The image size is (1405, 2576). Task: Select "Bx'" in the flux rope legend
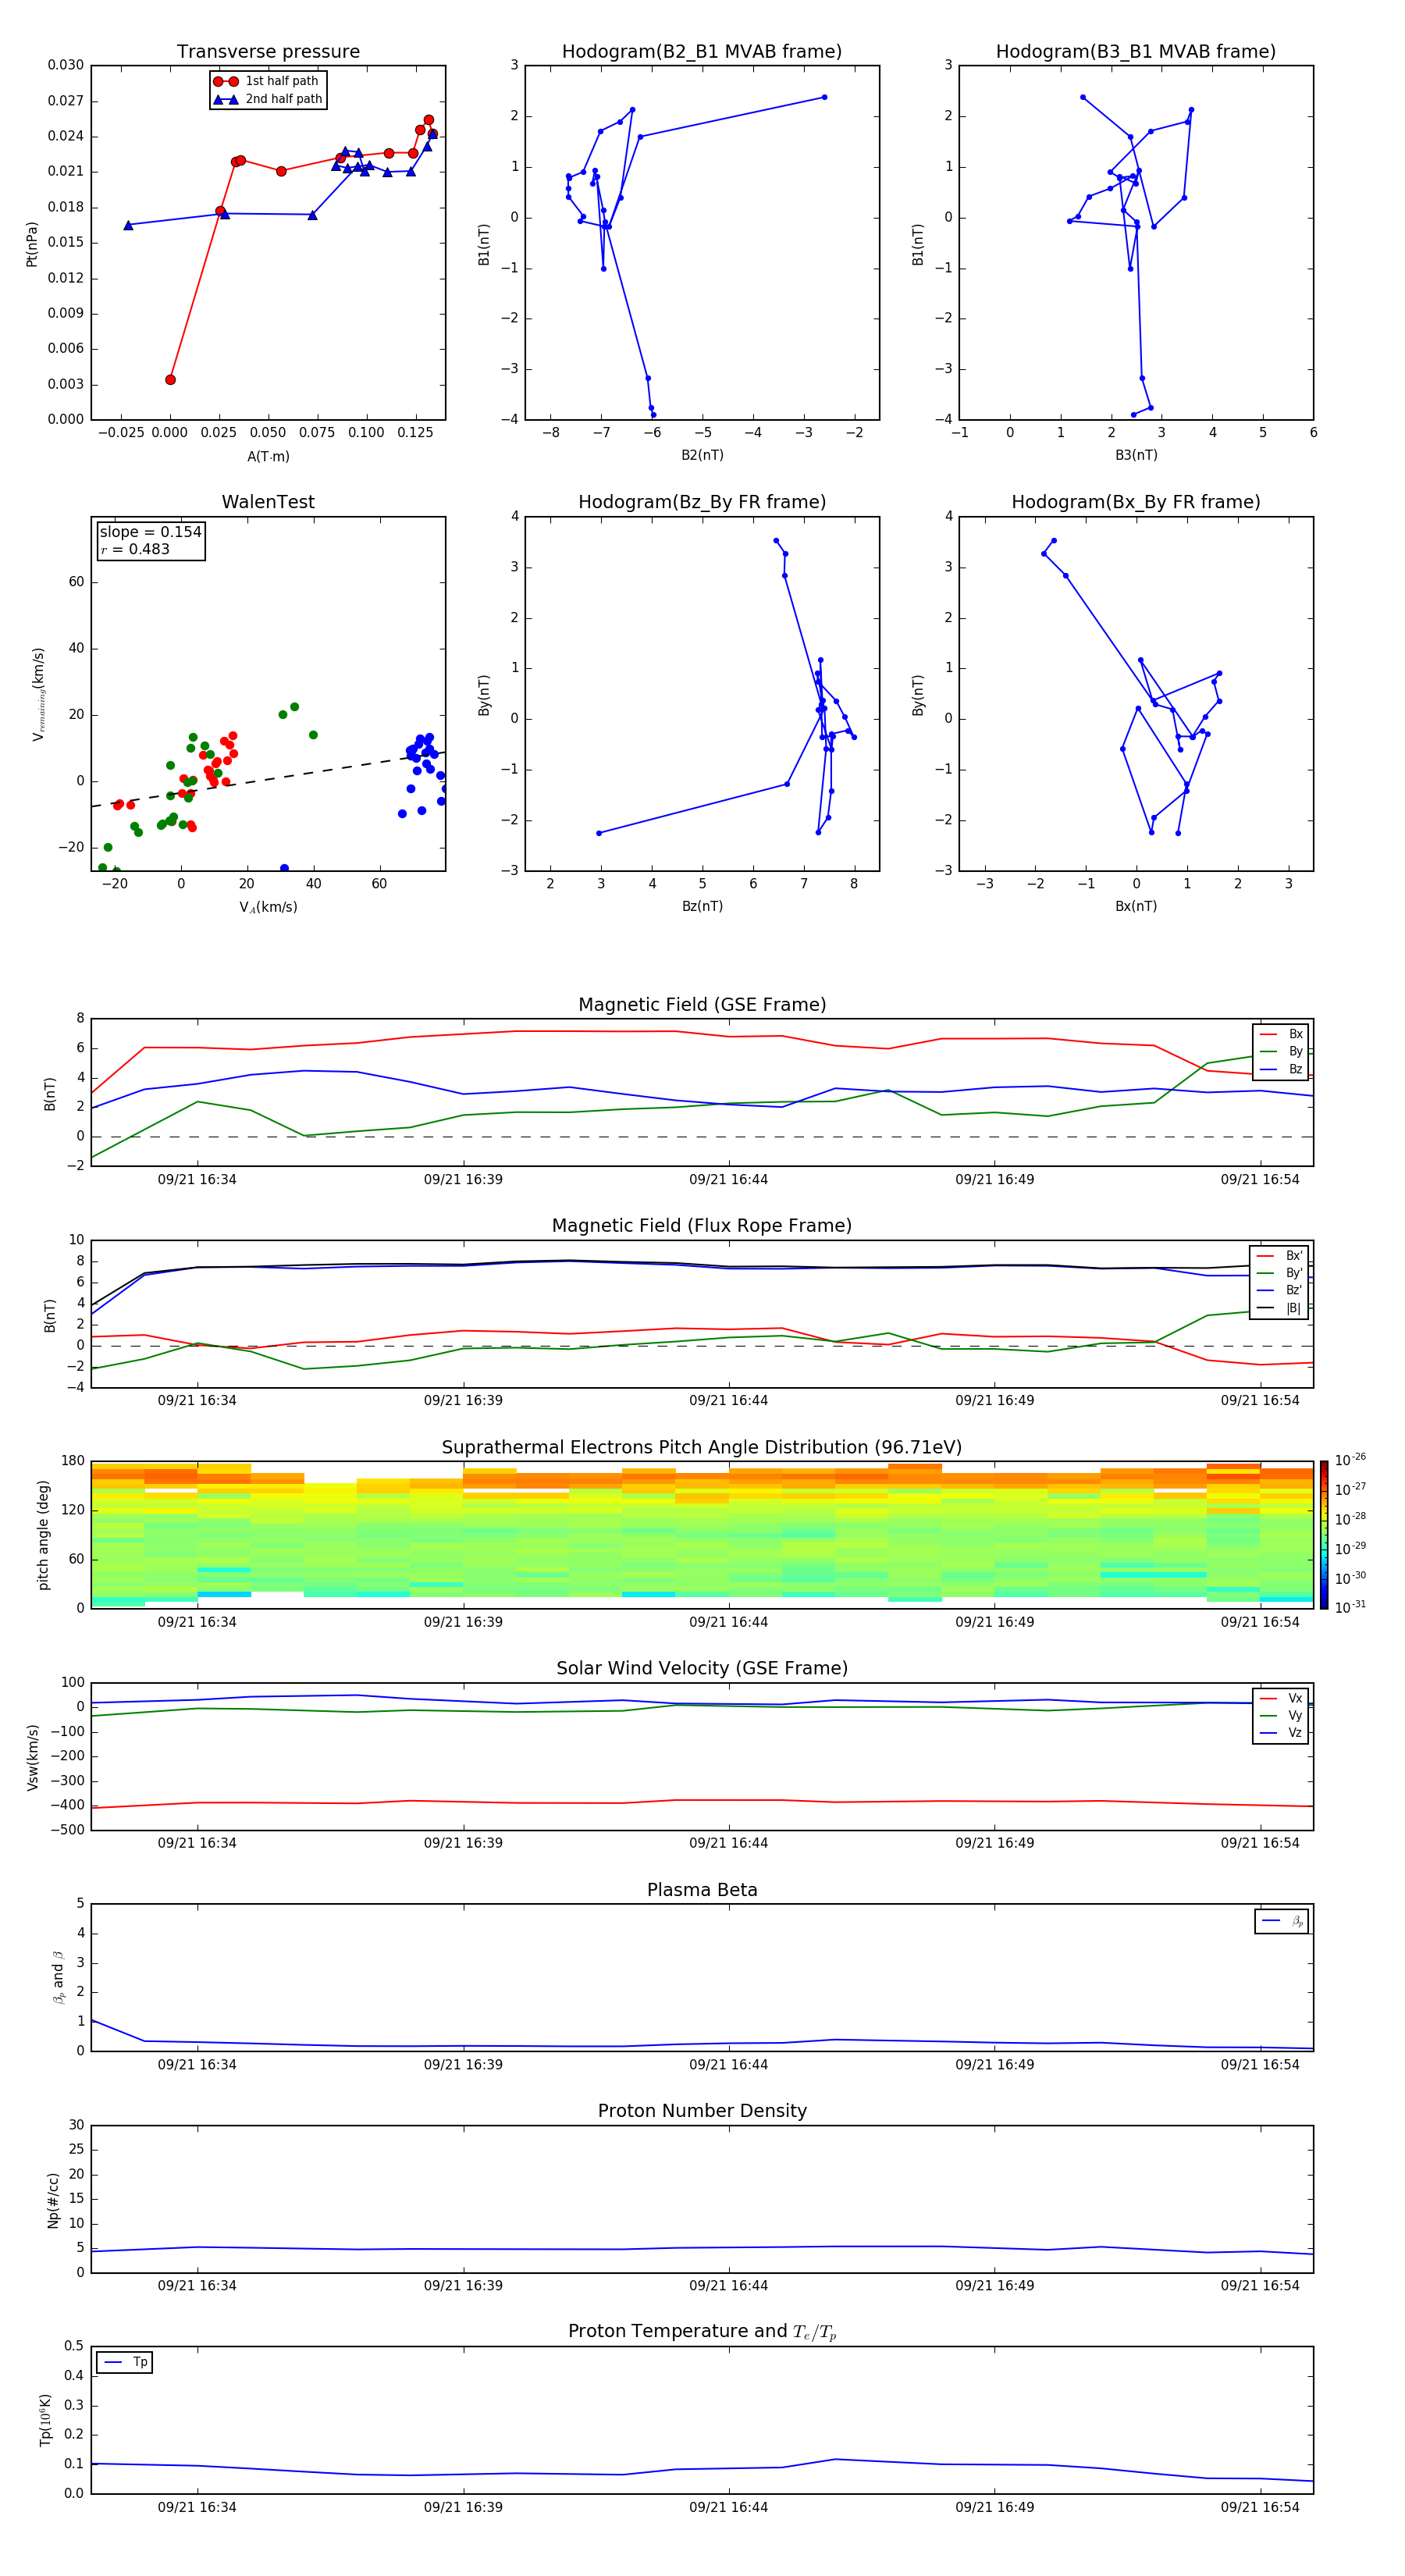point(1279,1256)
